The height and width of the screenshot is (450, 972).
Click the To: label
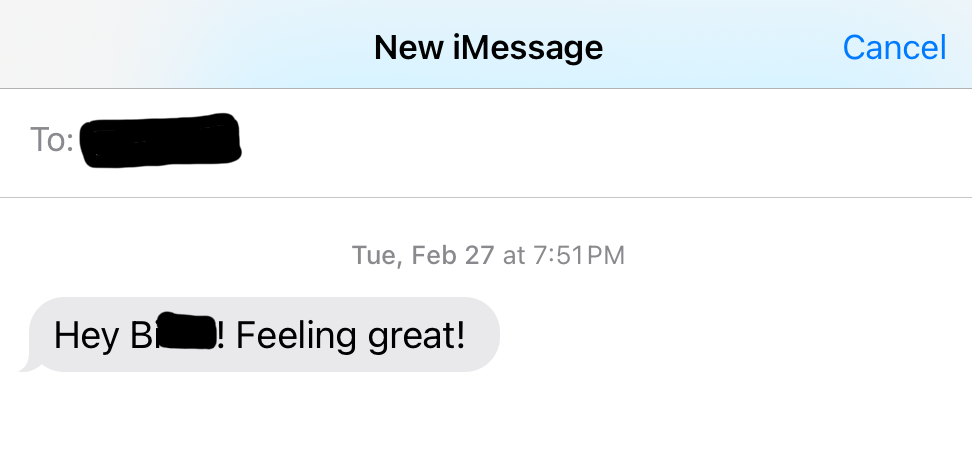[x=52, y=141]
